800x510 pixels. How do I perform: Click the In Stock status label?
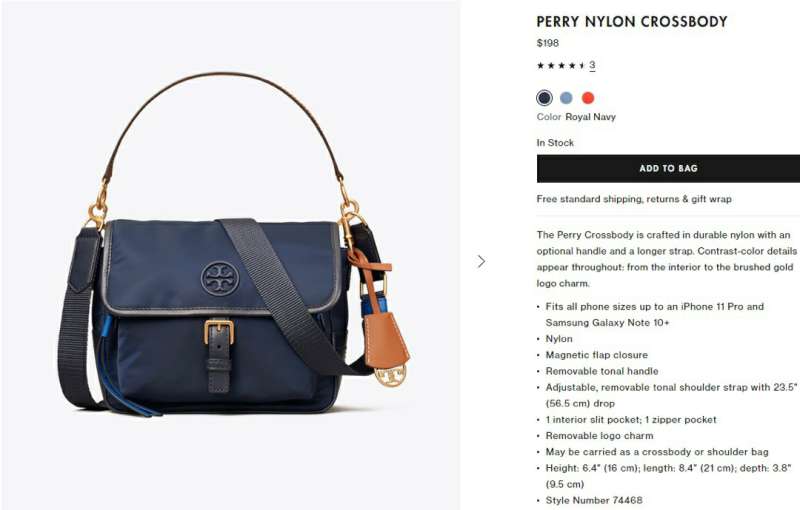tap(555, 143)
